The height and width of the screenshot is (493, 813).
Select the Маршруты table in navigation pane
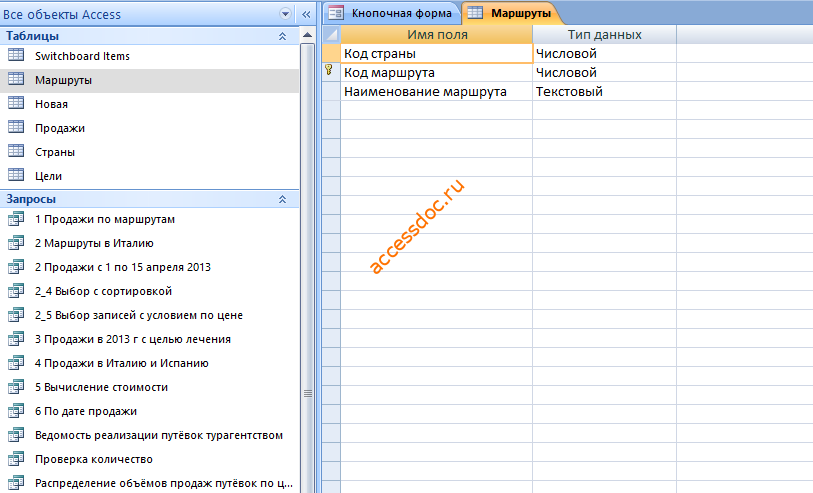[x=149, y=80]
